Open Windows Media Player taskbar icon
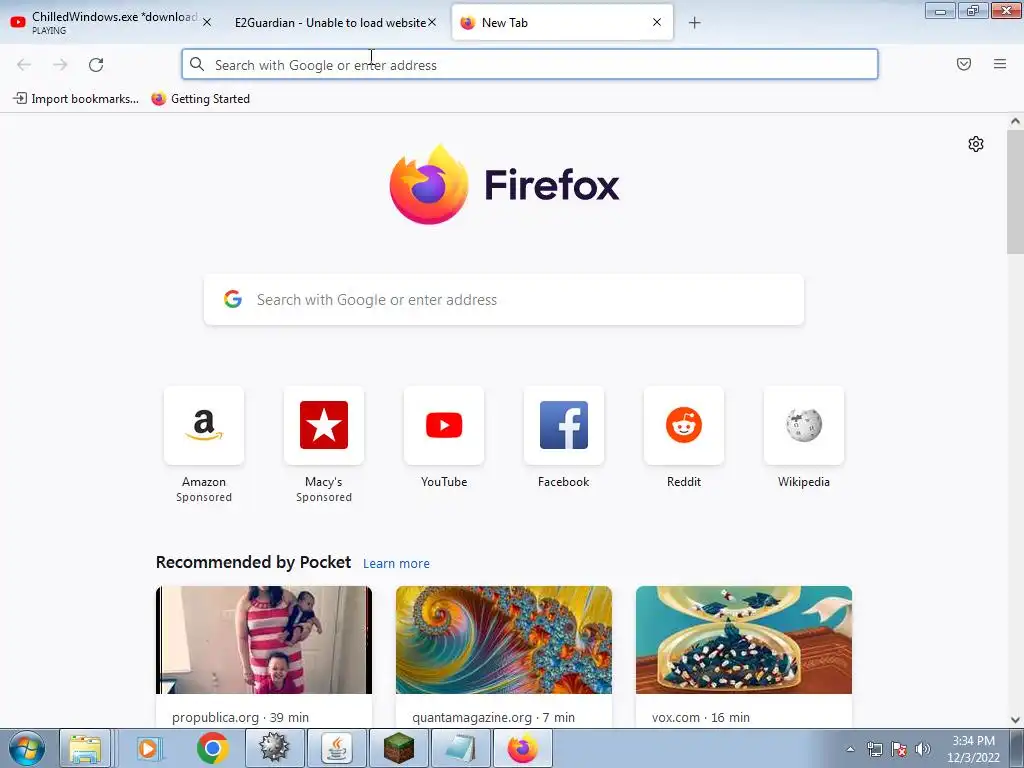The height and width of the screenshot is (768, 1024). coord(149,748)
